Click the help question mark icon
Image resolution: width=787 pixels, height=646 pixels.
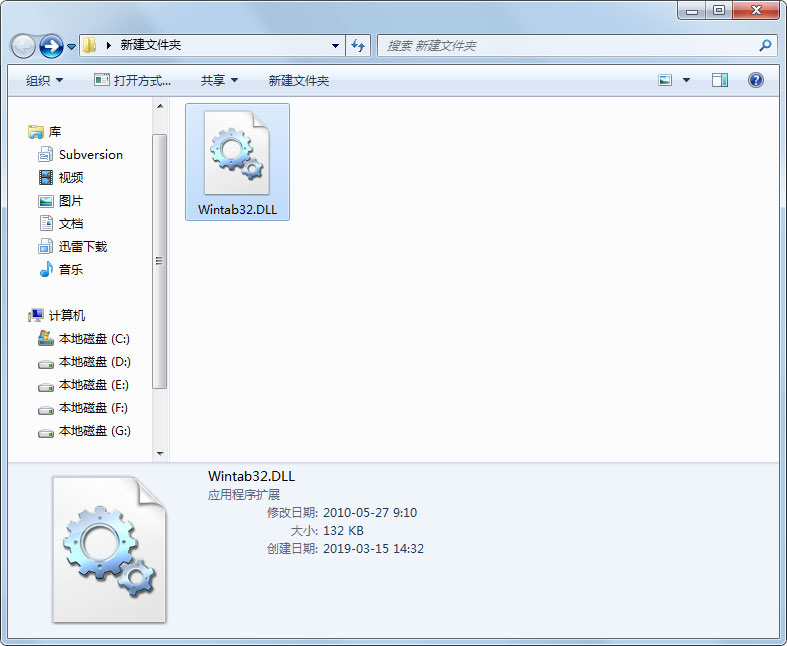pyautogui.click(x=755, y=80)
